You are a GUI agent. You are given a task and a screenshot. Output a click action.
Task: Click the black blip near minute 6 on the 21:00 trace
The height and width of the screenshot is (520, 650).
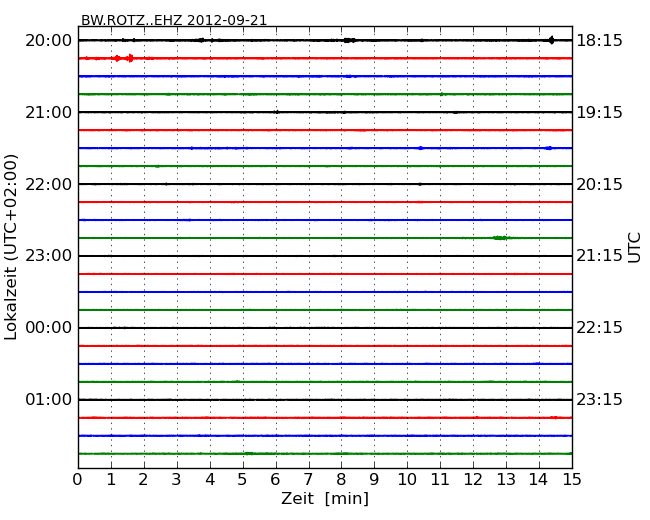276,112
